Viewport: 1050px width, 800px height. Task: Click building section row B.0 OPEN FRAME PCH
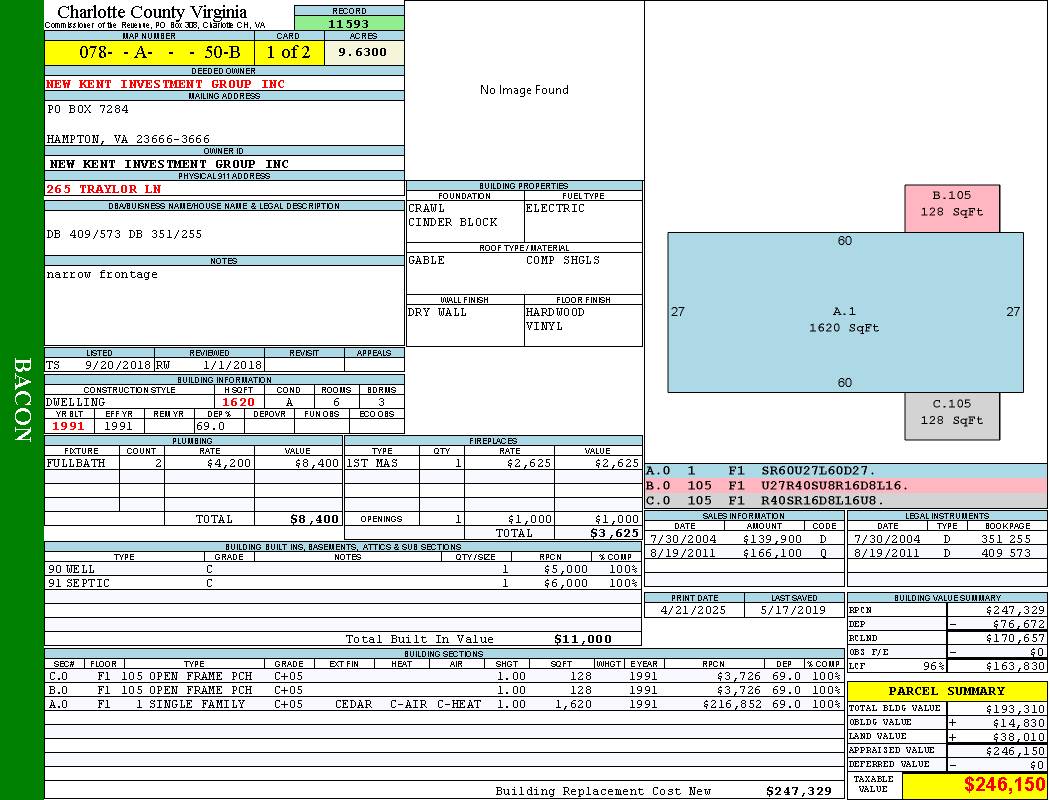444,690
